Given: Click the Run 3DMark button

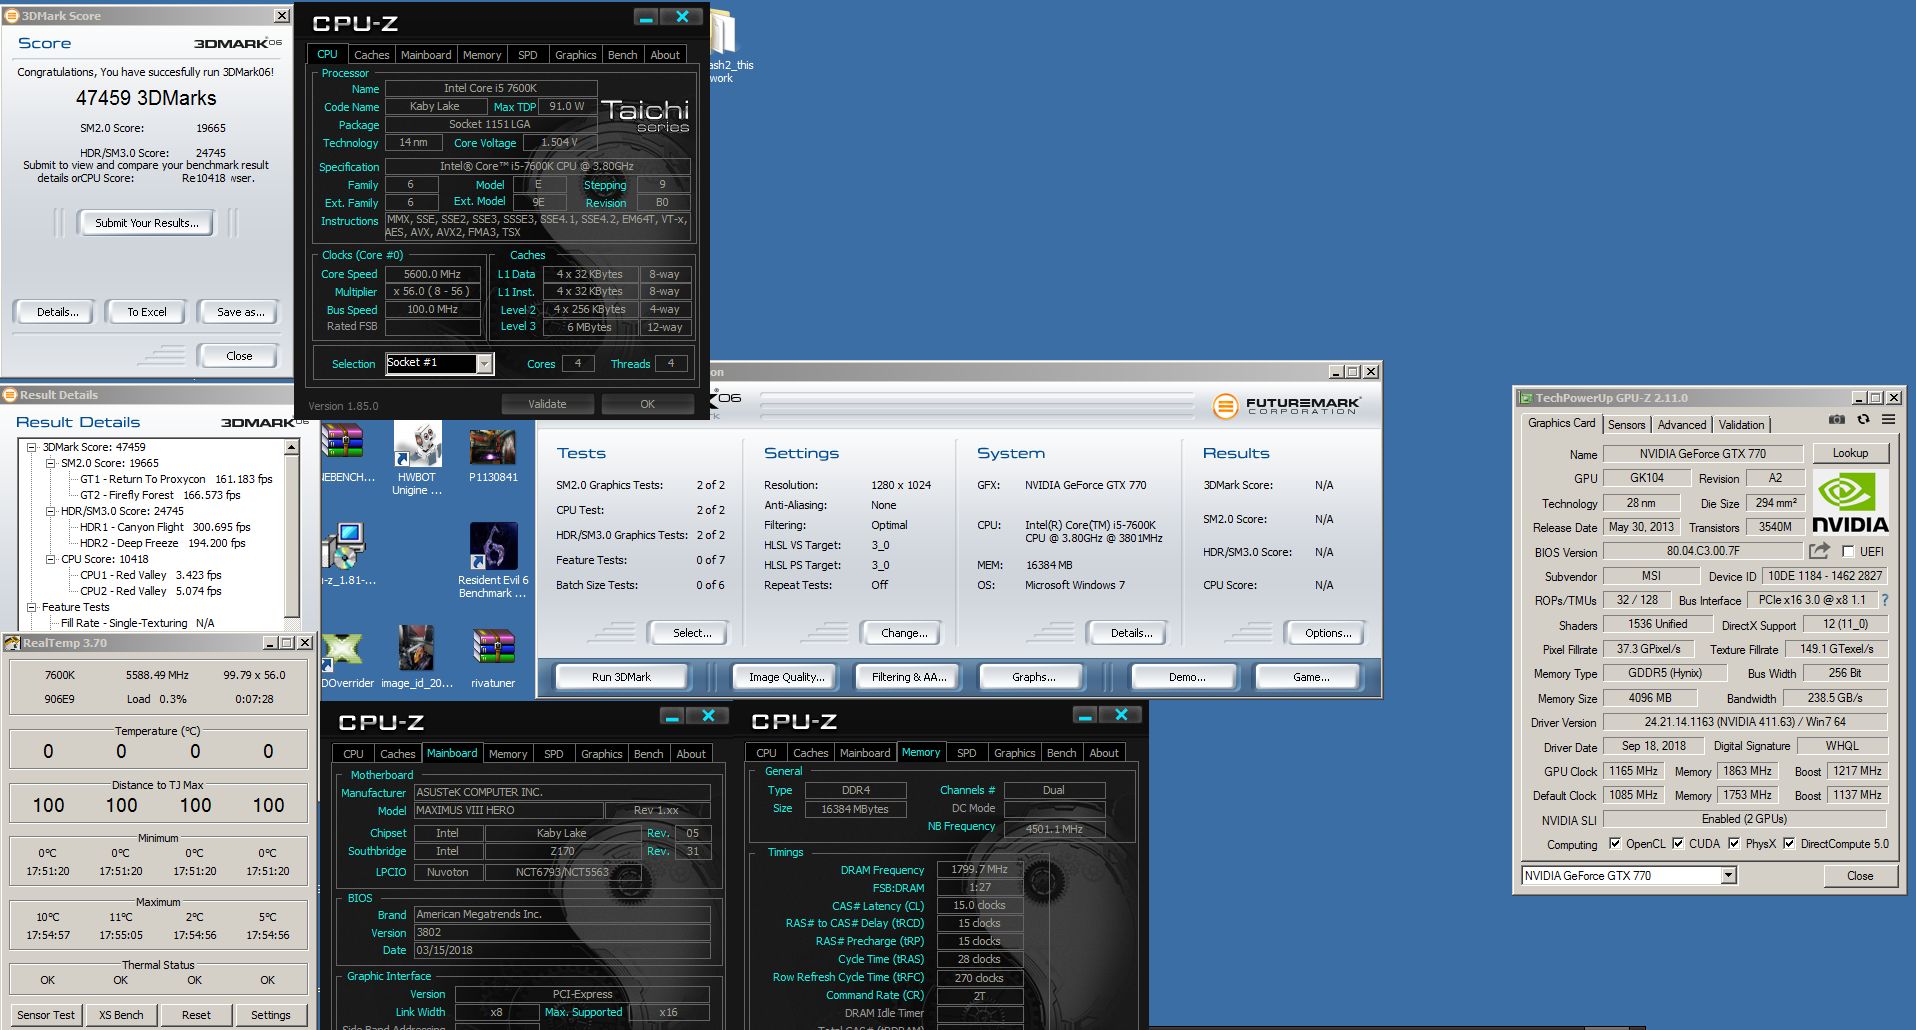Looking at the screenshot, I should tap(621, 677).
